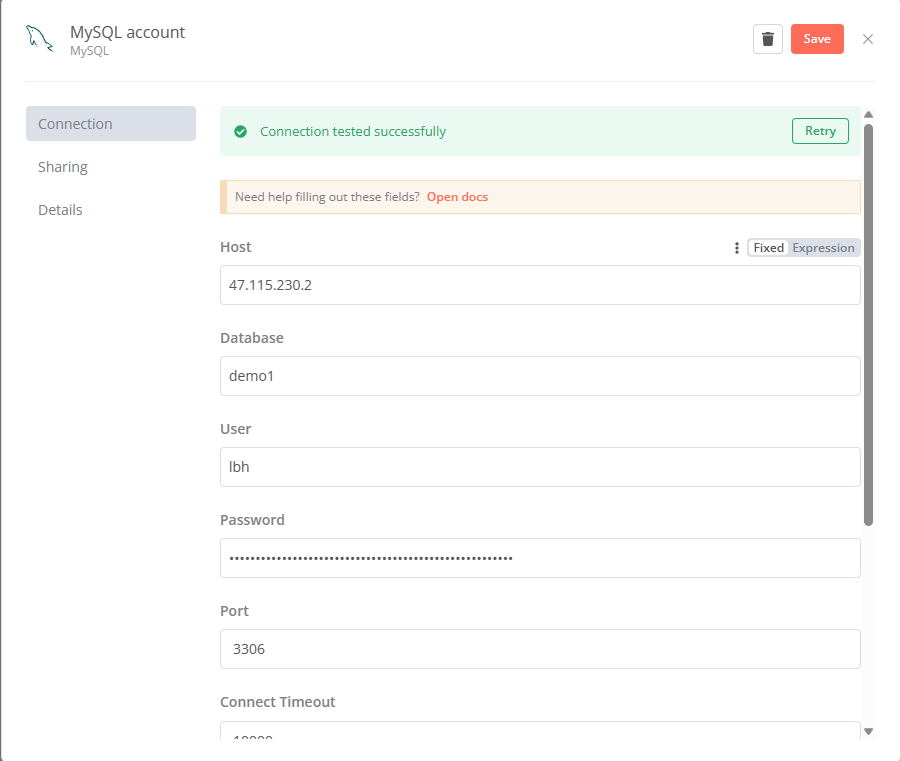Viewport: 900px width, 761px height.
Task: Click the scrollbar down arrow
Action: click(x=868, y=731)
